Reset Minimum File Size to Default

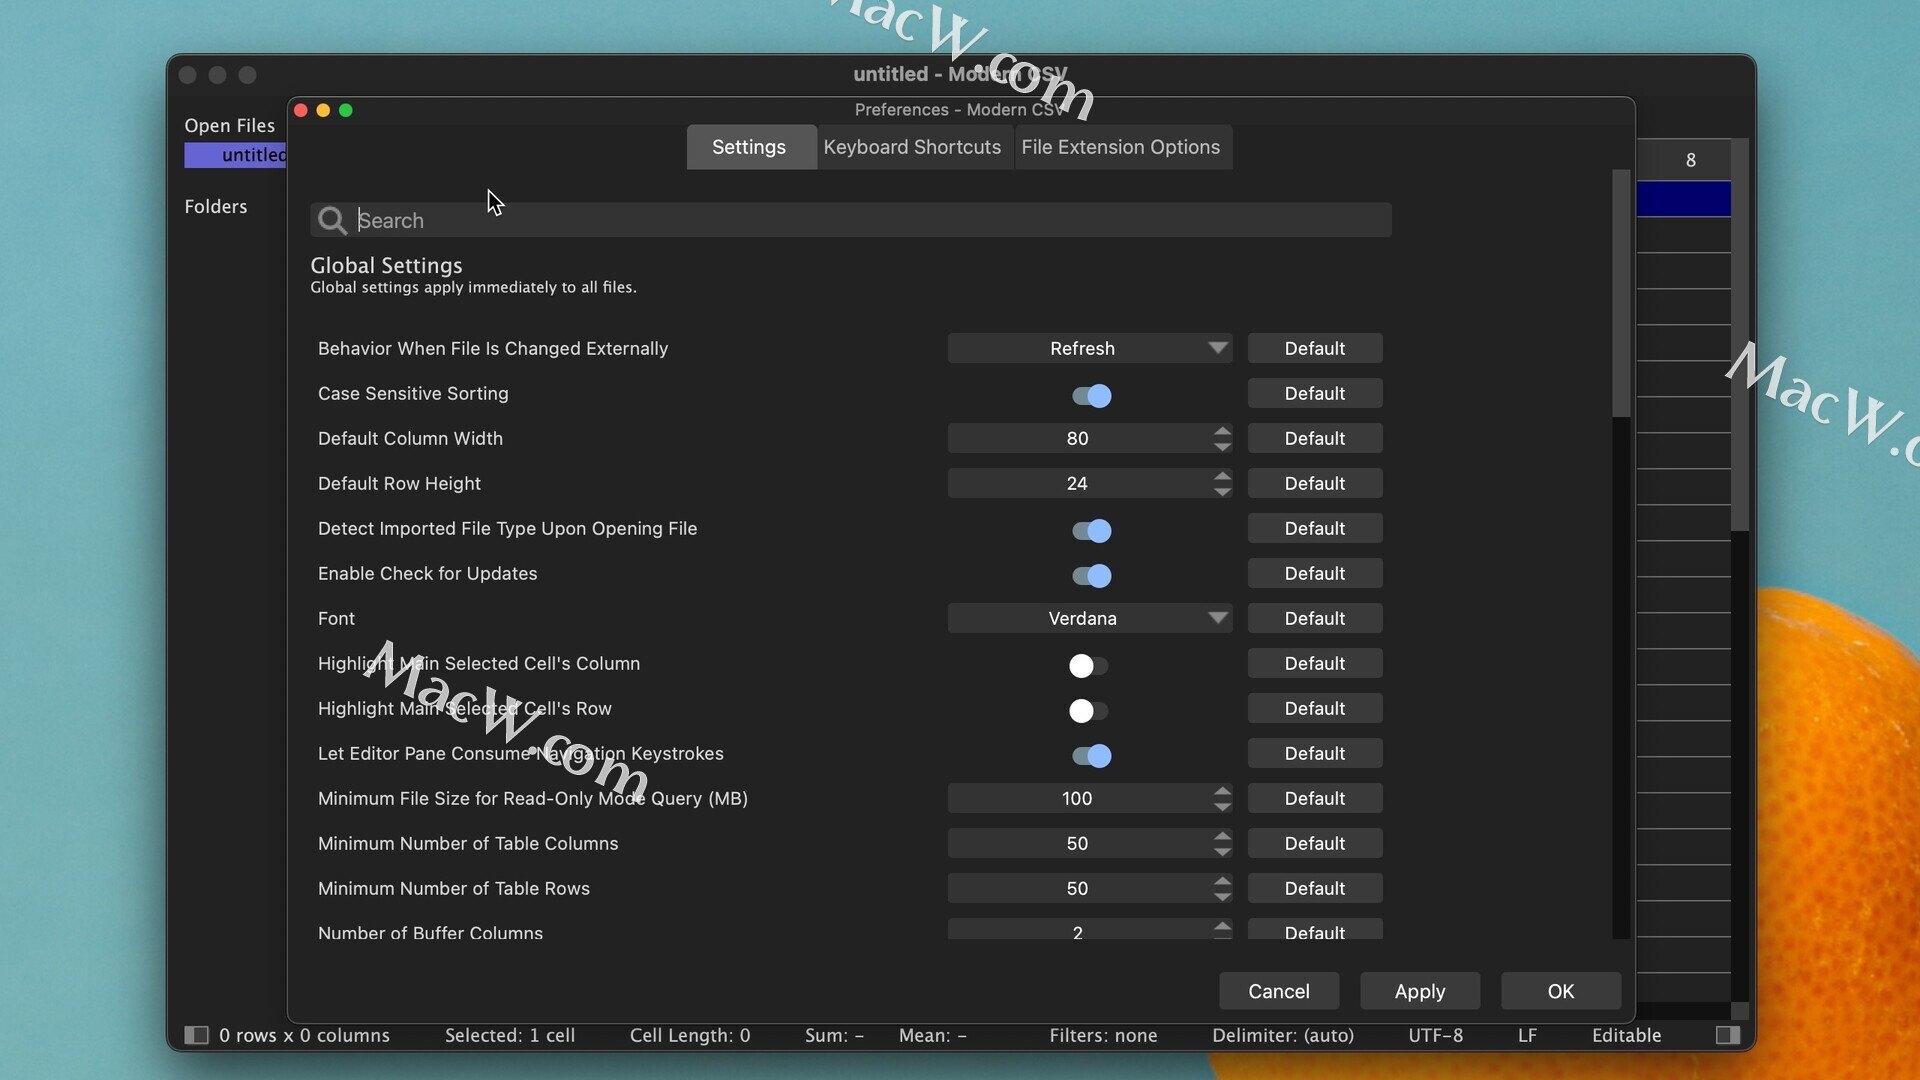pos(1315,798)
